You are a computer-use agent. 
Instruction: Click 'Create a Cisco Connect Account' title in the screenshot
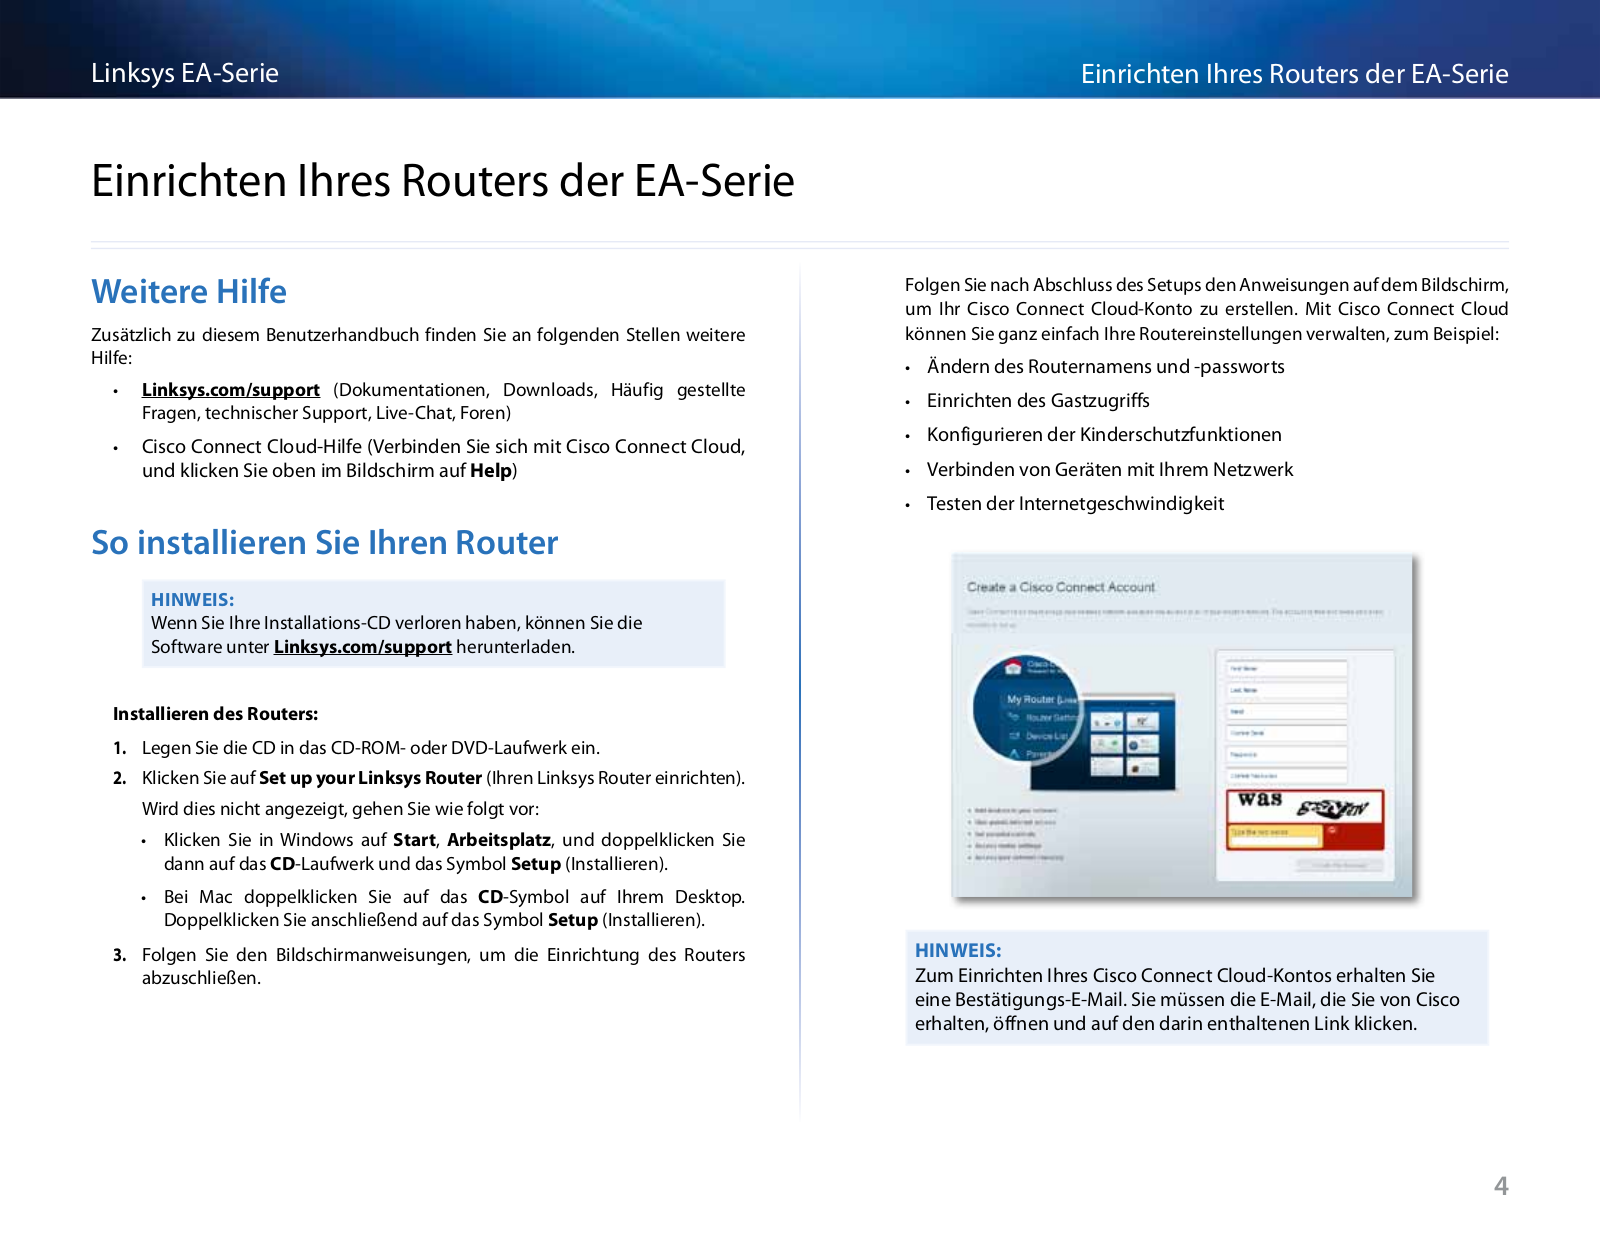pyautogui.click(x=1061, y=587)
